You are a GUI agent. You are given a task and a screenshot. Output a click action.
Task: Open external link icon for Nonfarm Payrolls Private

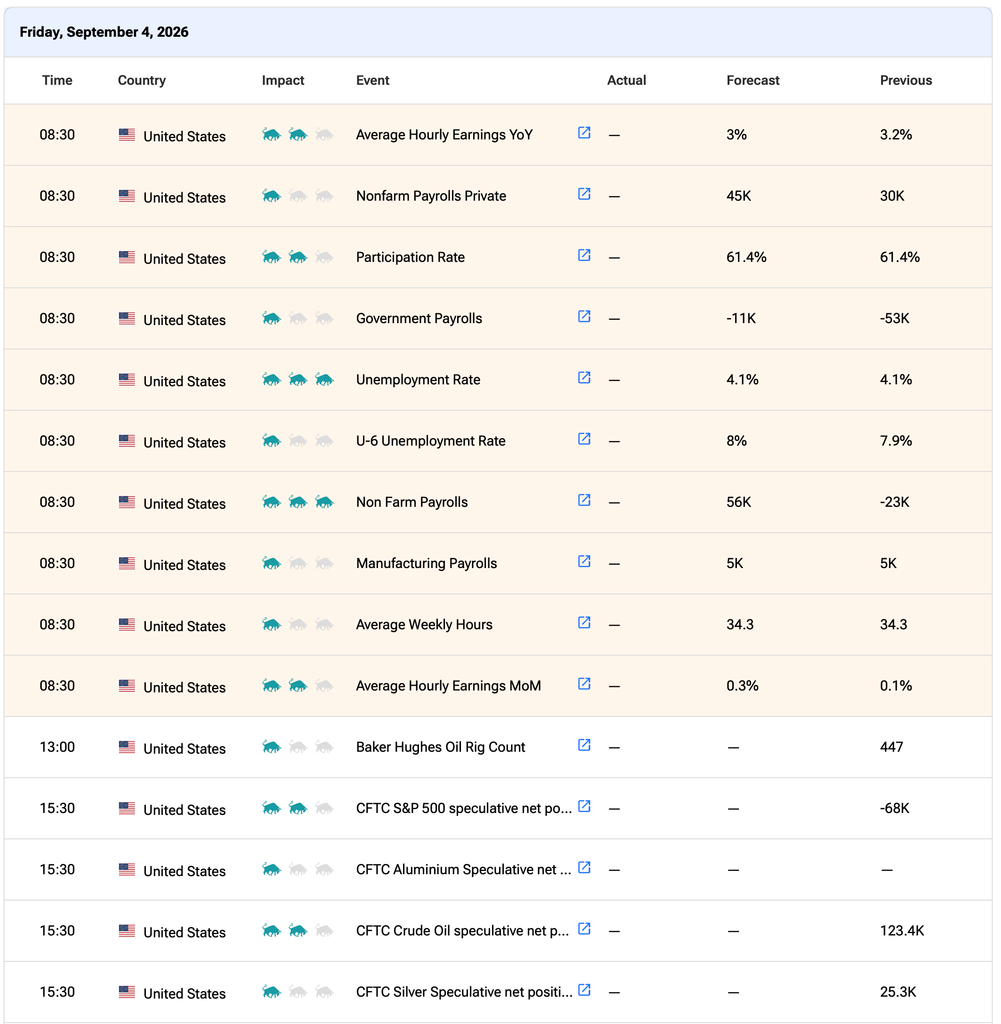point(584,195)
